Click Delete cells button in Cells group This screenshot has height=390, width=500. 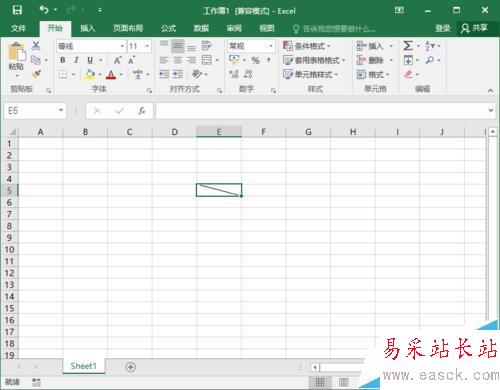(x=370, y=60)
